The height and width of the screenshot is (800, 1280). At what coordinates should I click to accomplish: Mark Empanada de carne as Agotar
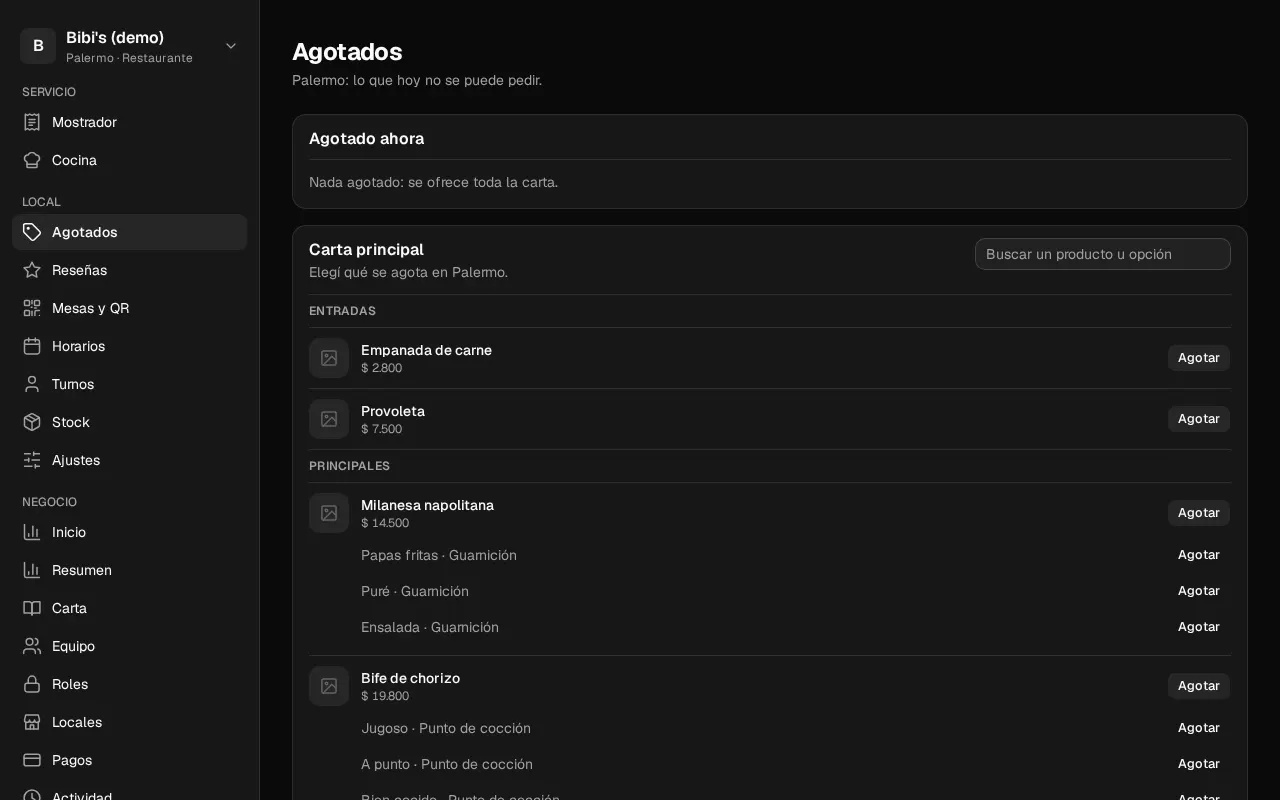(1199, 358)
